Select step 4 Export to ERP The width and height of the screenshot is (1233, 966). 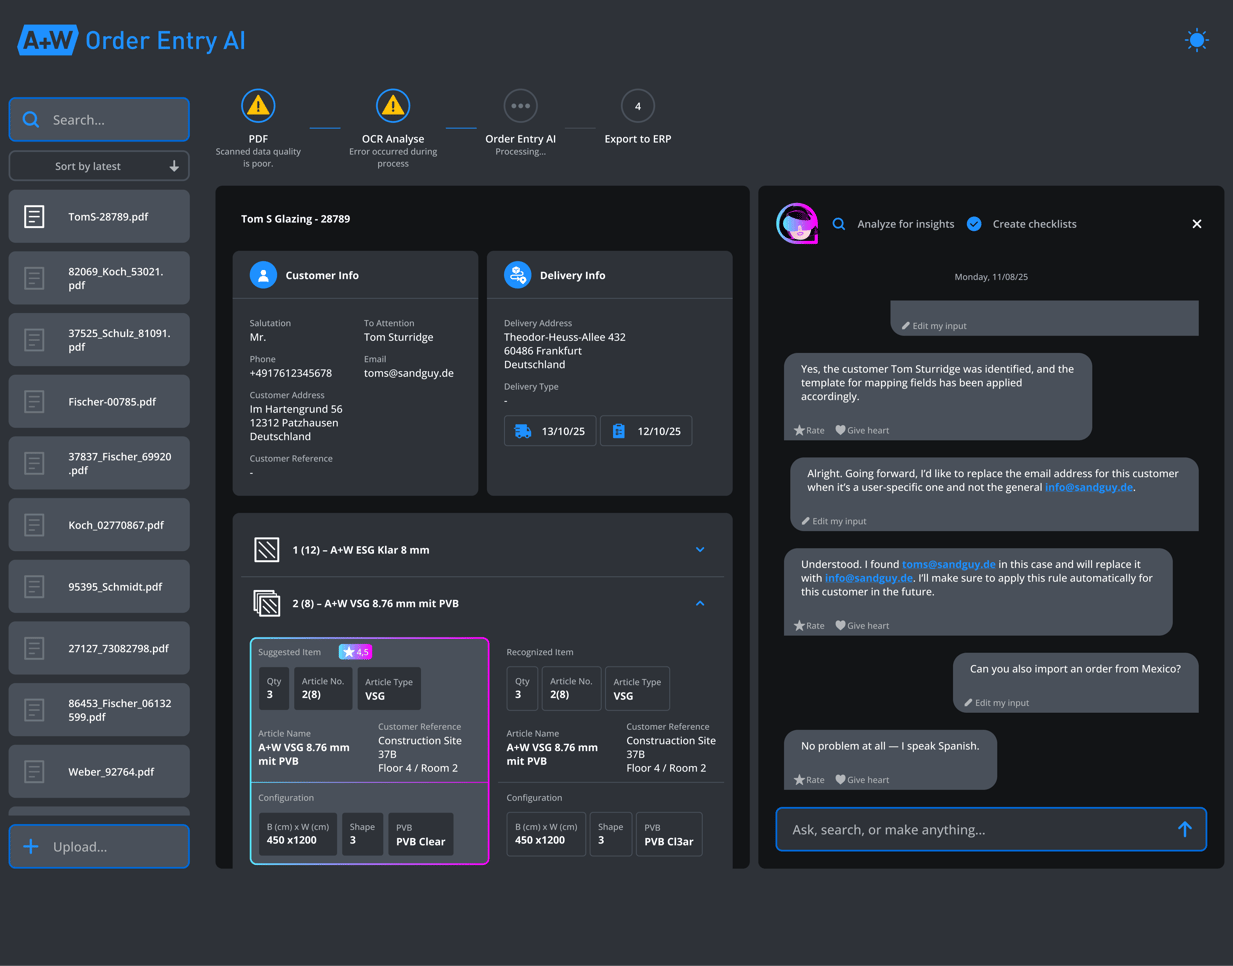click(637, 106)
